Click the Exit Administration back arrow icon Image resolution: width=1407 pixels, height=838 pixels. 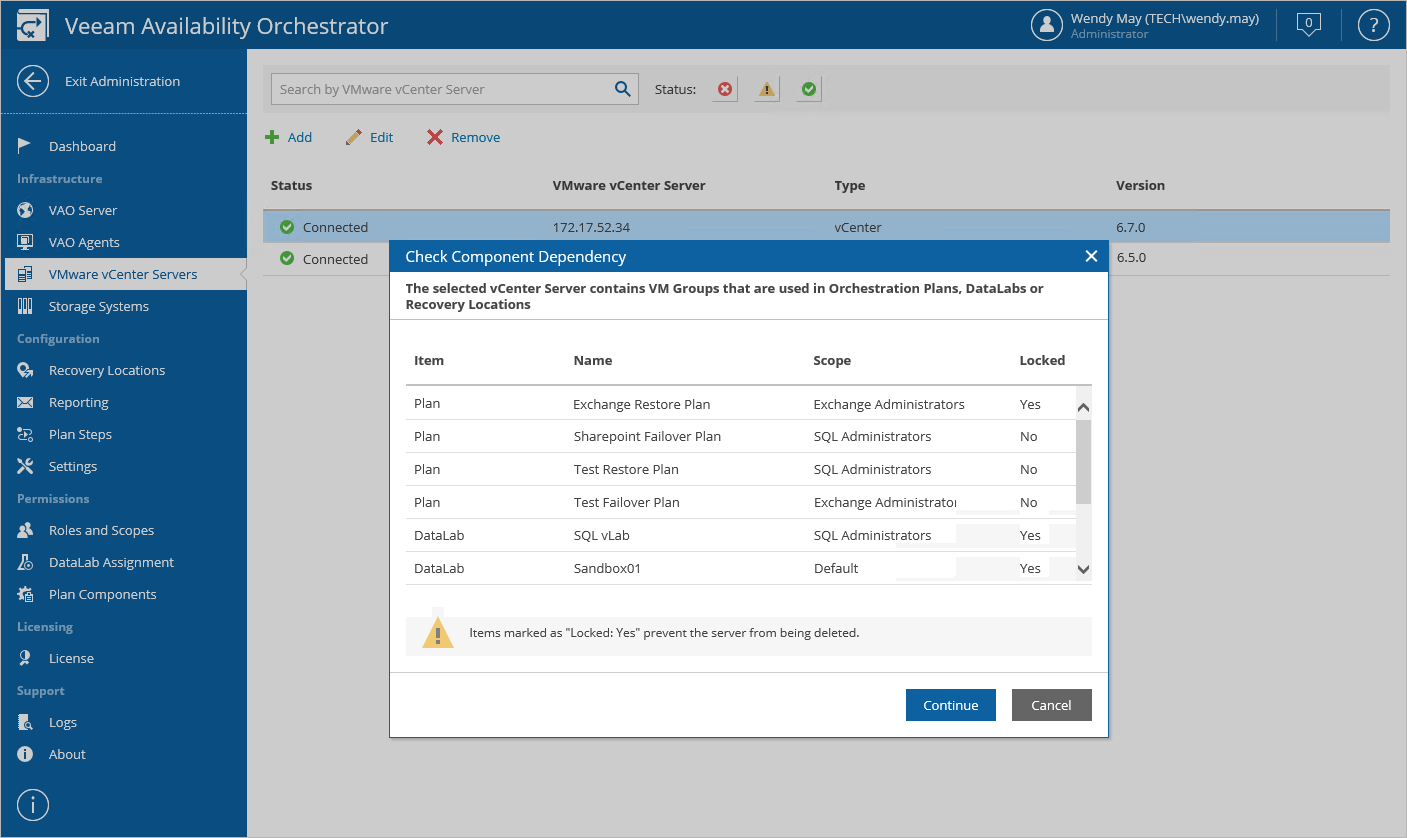point(33,81)
